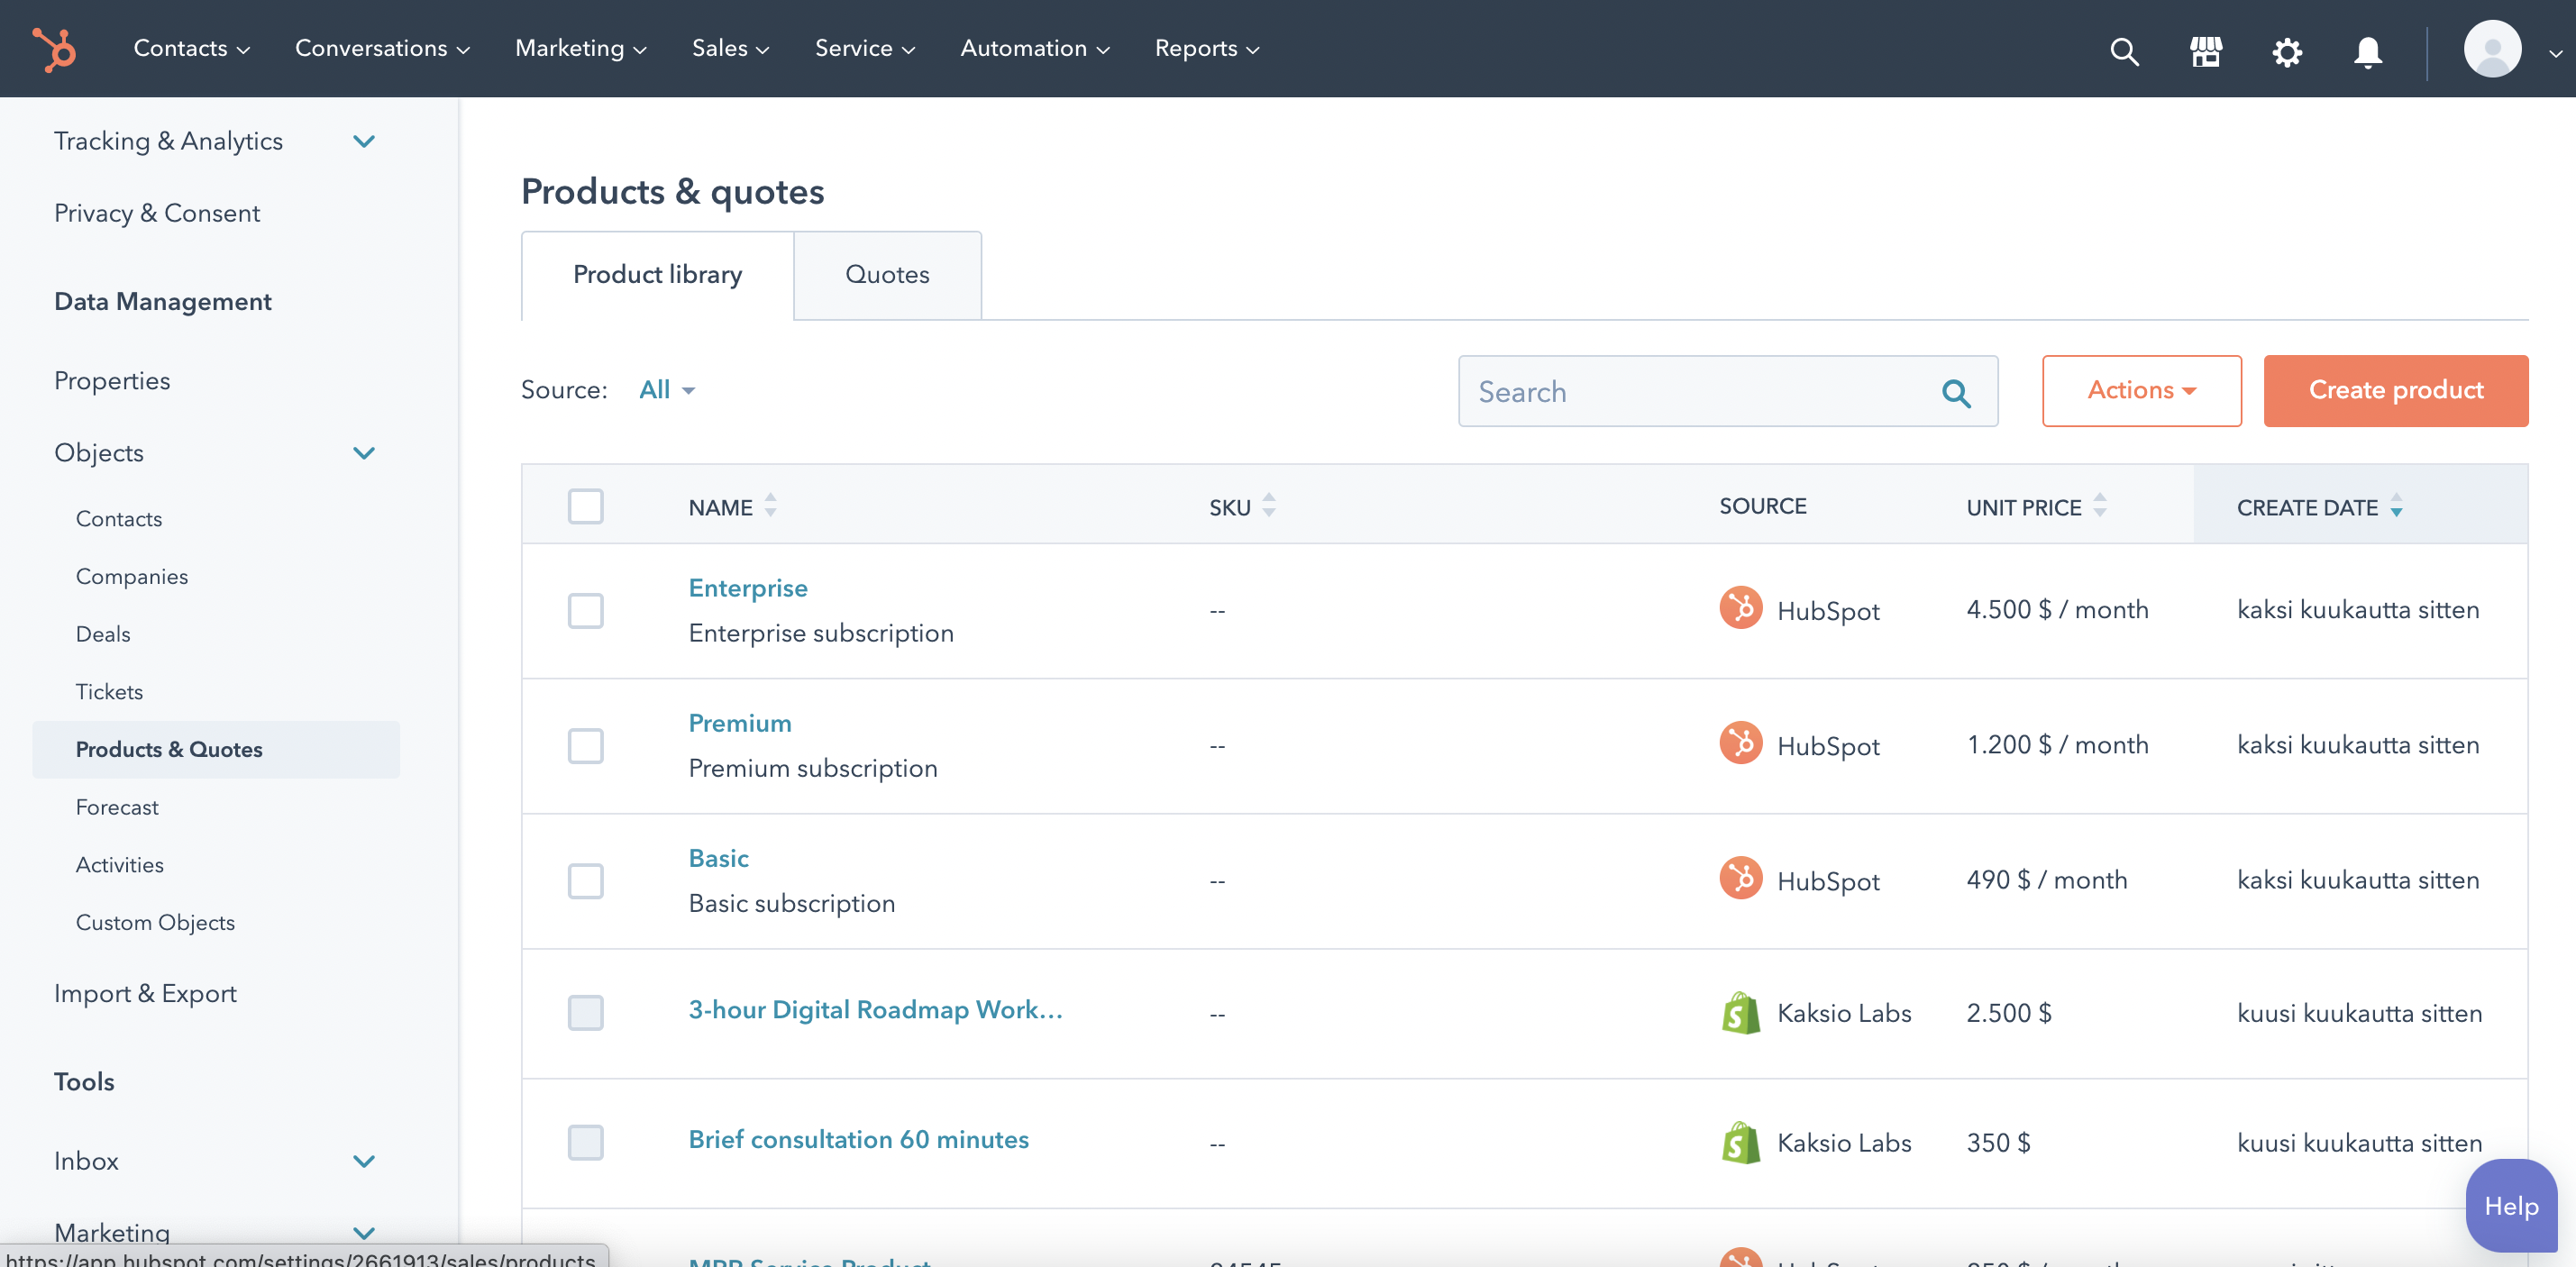
Task: Click the Shopify icon for the Brief consultation row
Action: [x=1740, y=1142]
